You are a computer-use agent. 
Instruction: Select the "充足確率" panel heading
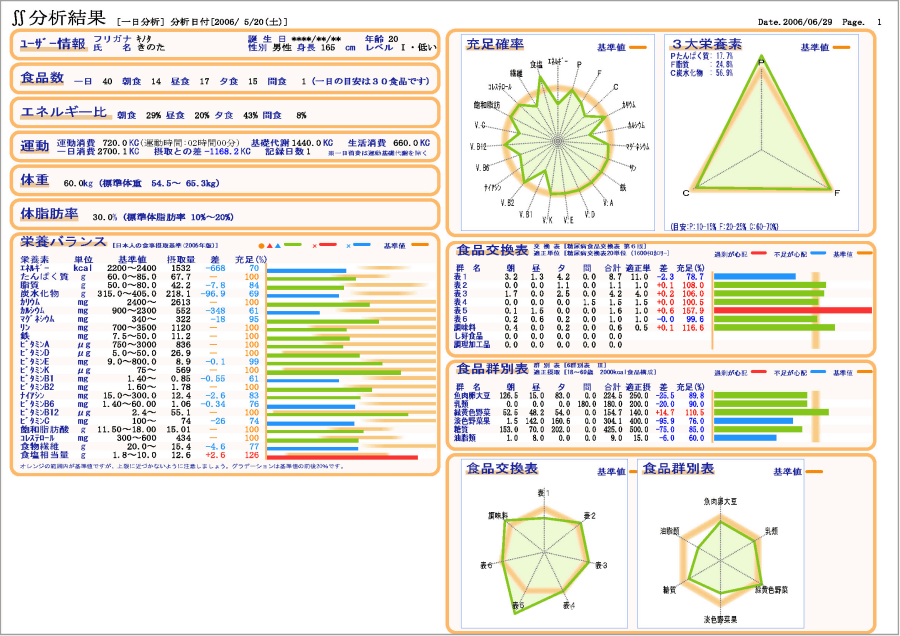[495, 44]
